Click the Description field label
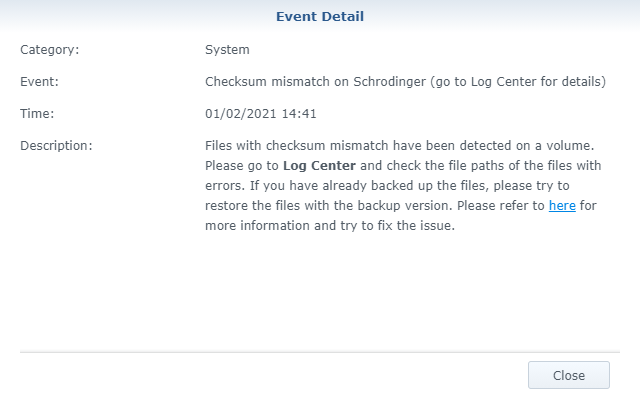 [x=56, y=145]
